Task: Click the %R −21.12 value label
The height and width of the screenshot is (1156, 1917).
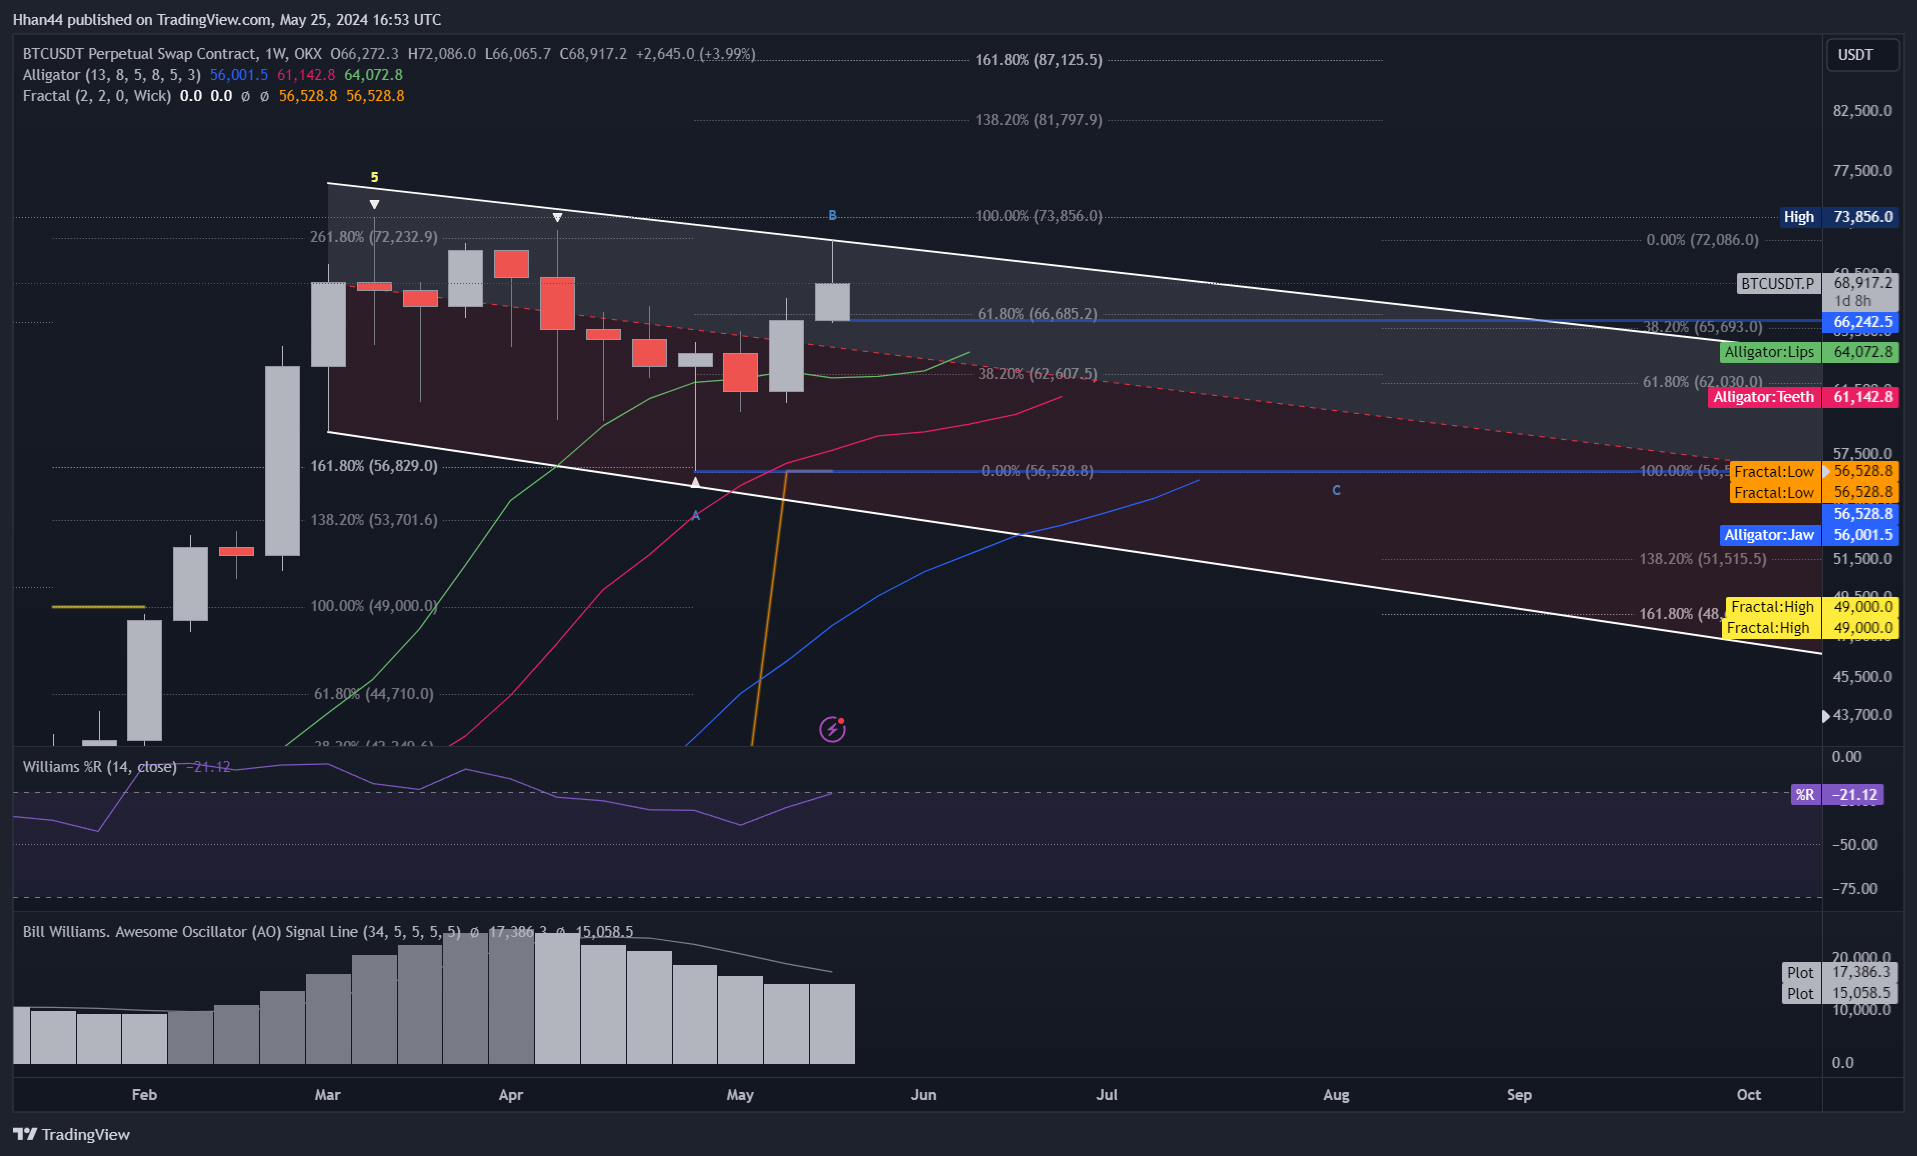Action: (x=1838, y=795)
